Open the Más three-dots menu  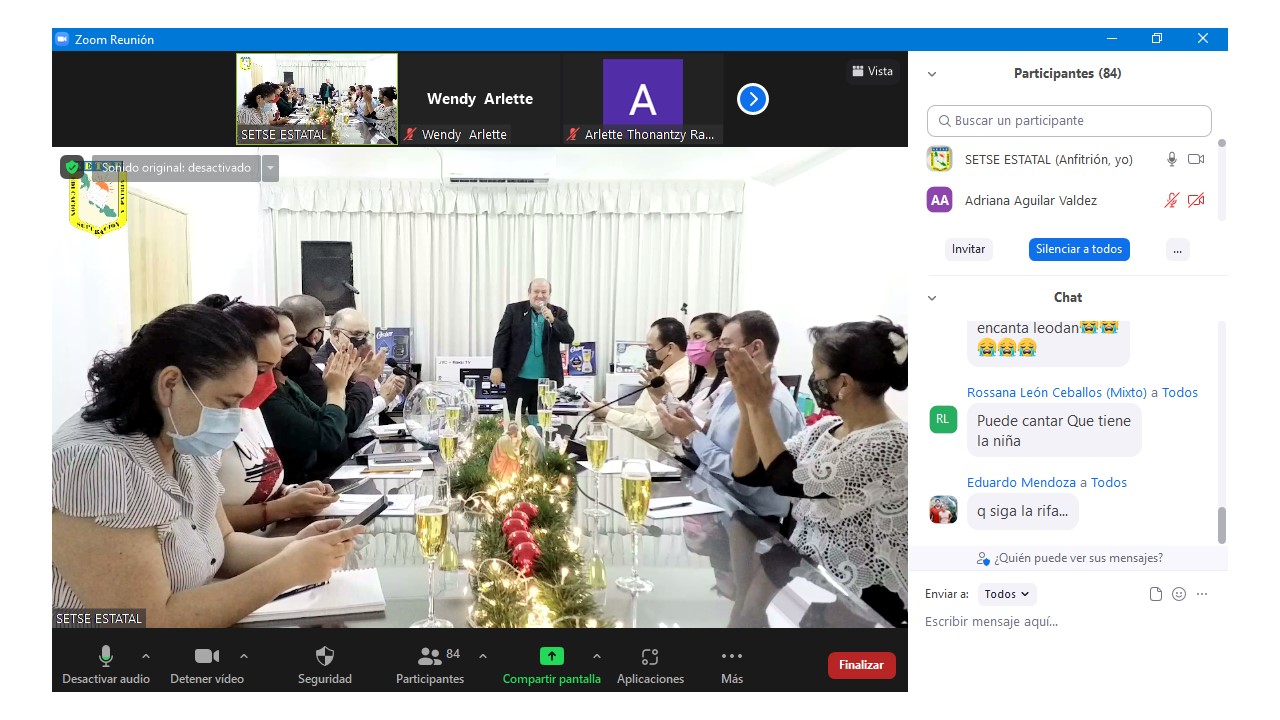click(732, 656)
